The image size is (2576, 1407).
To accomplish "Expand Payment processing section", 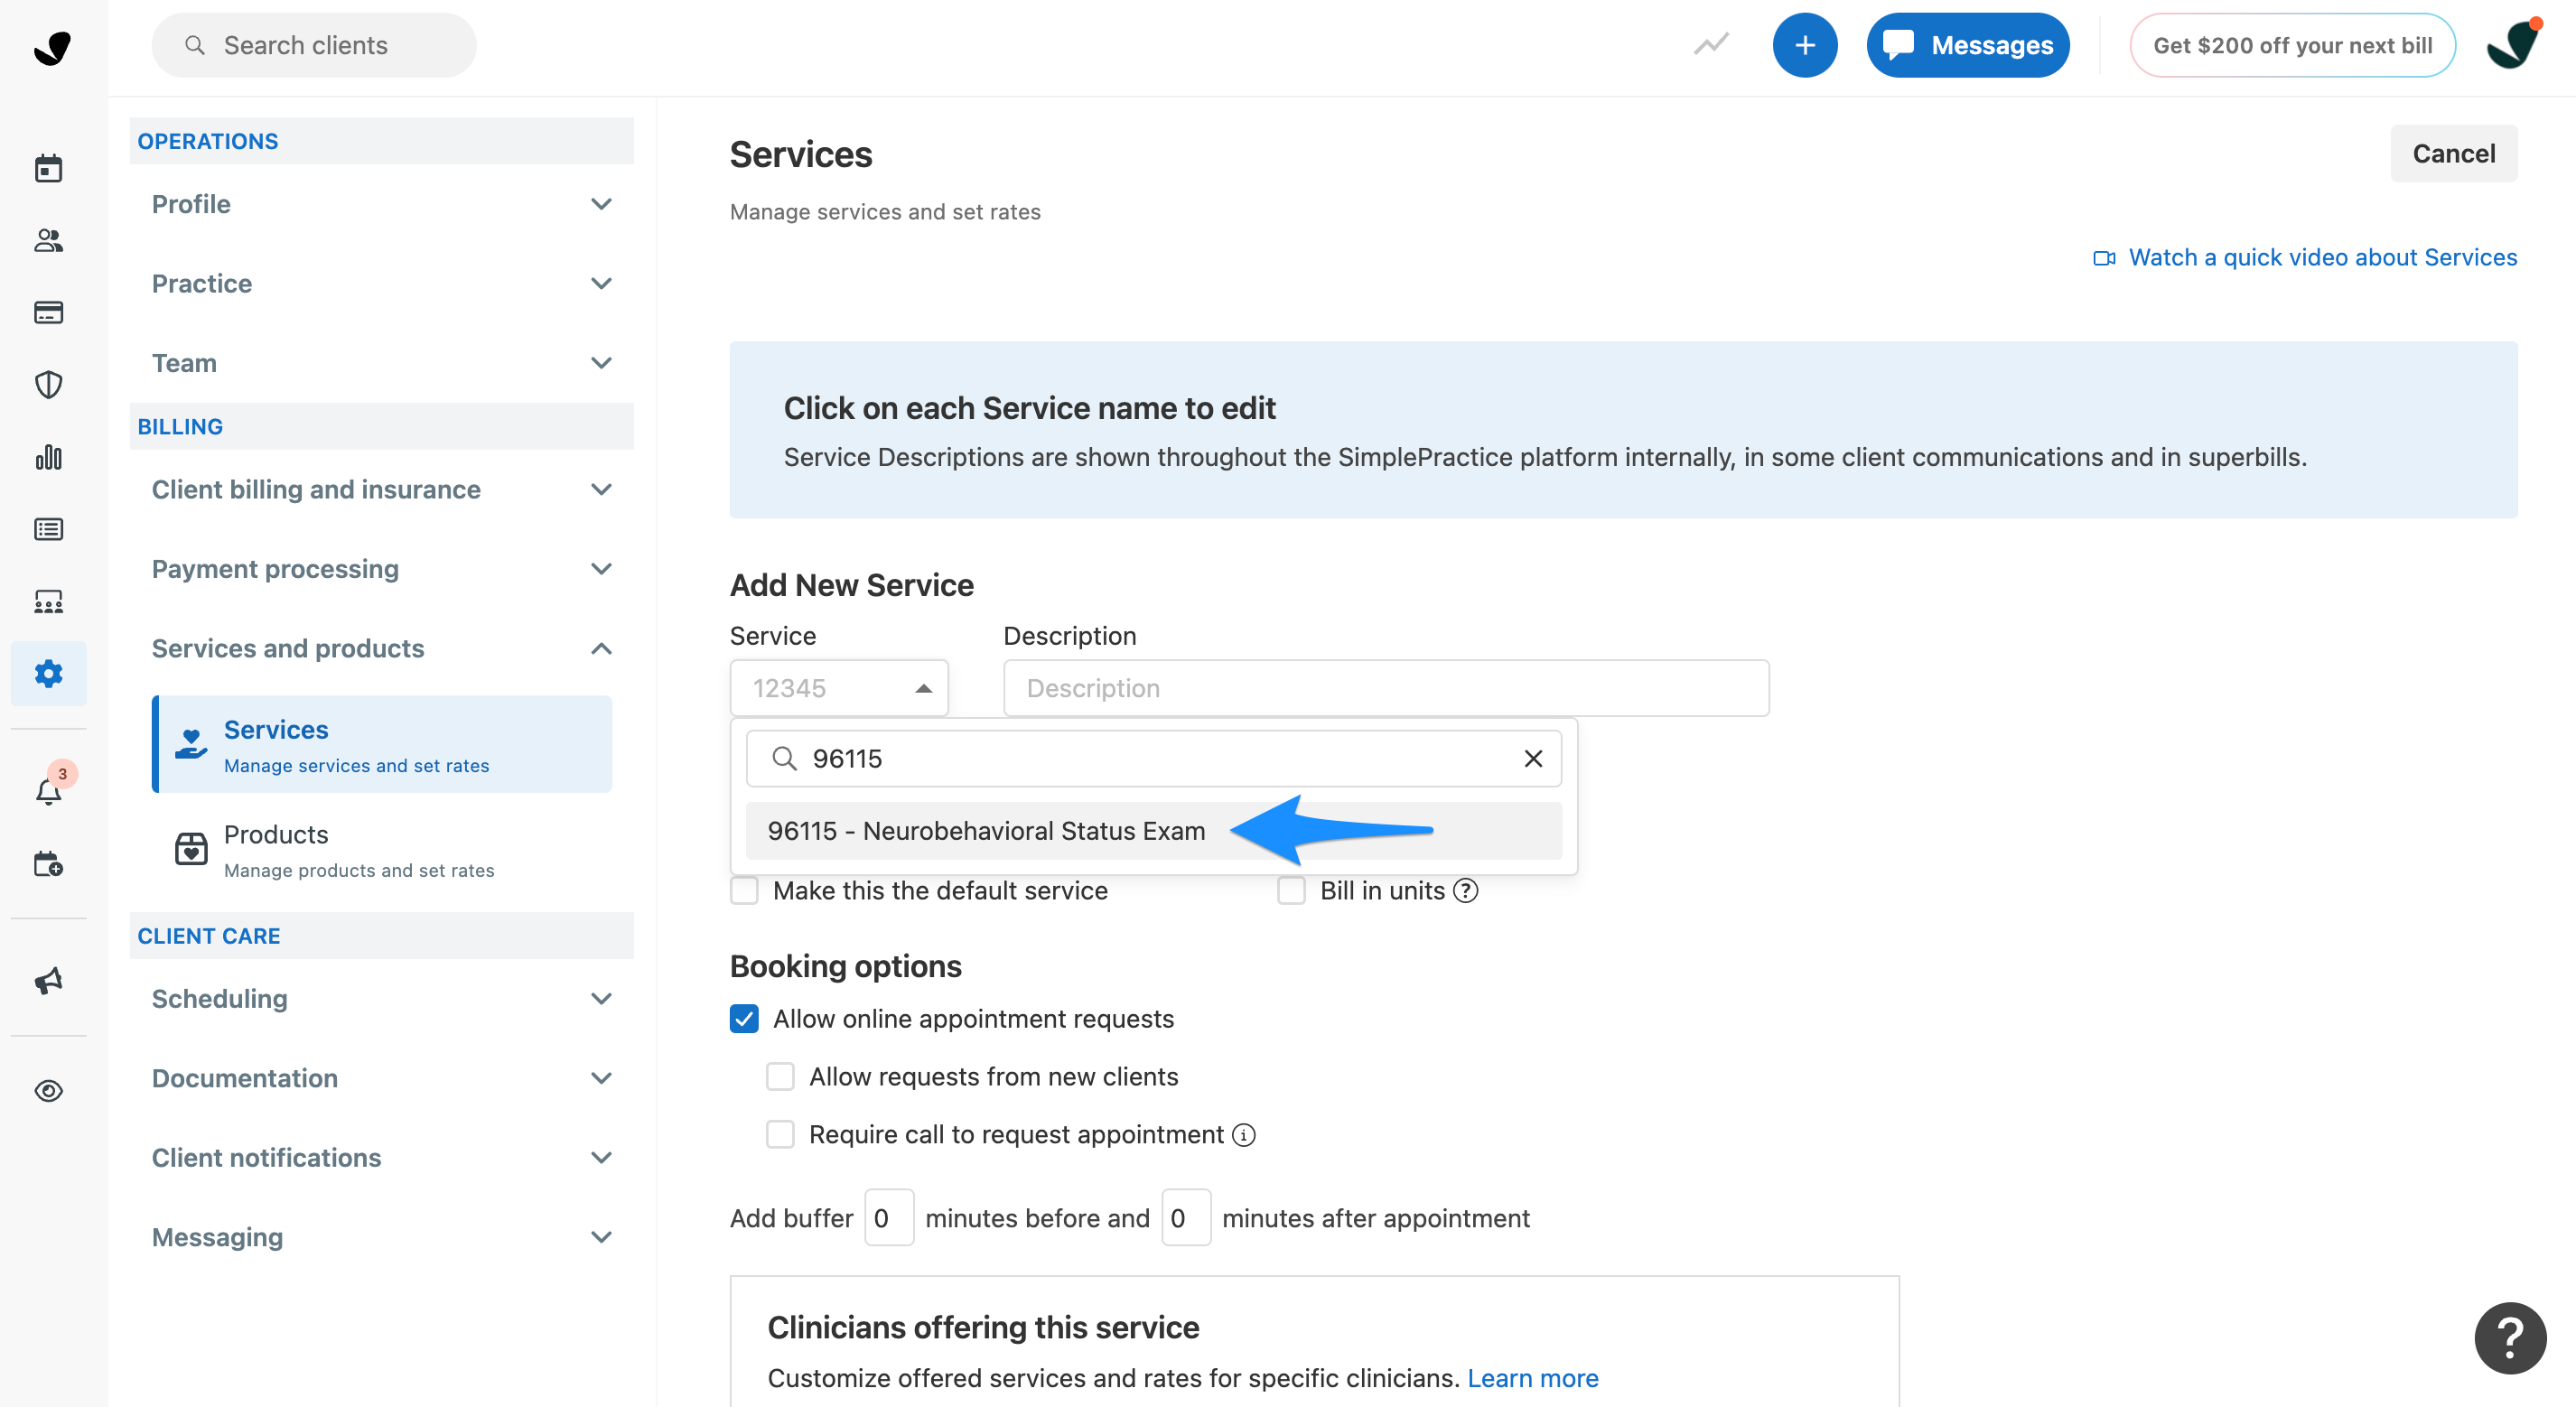I will 382,569.
